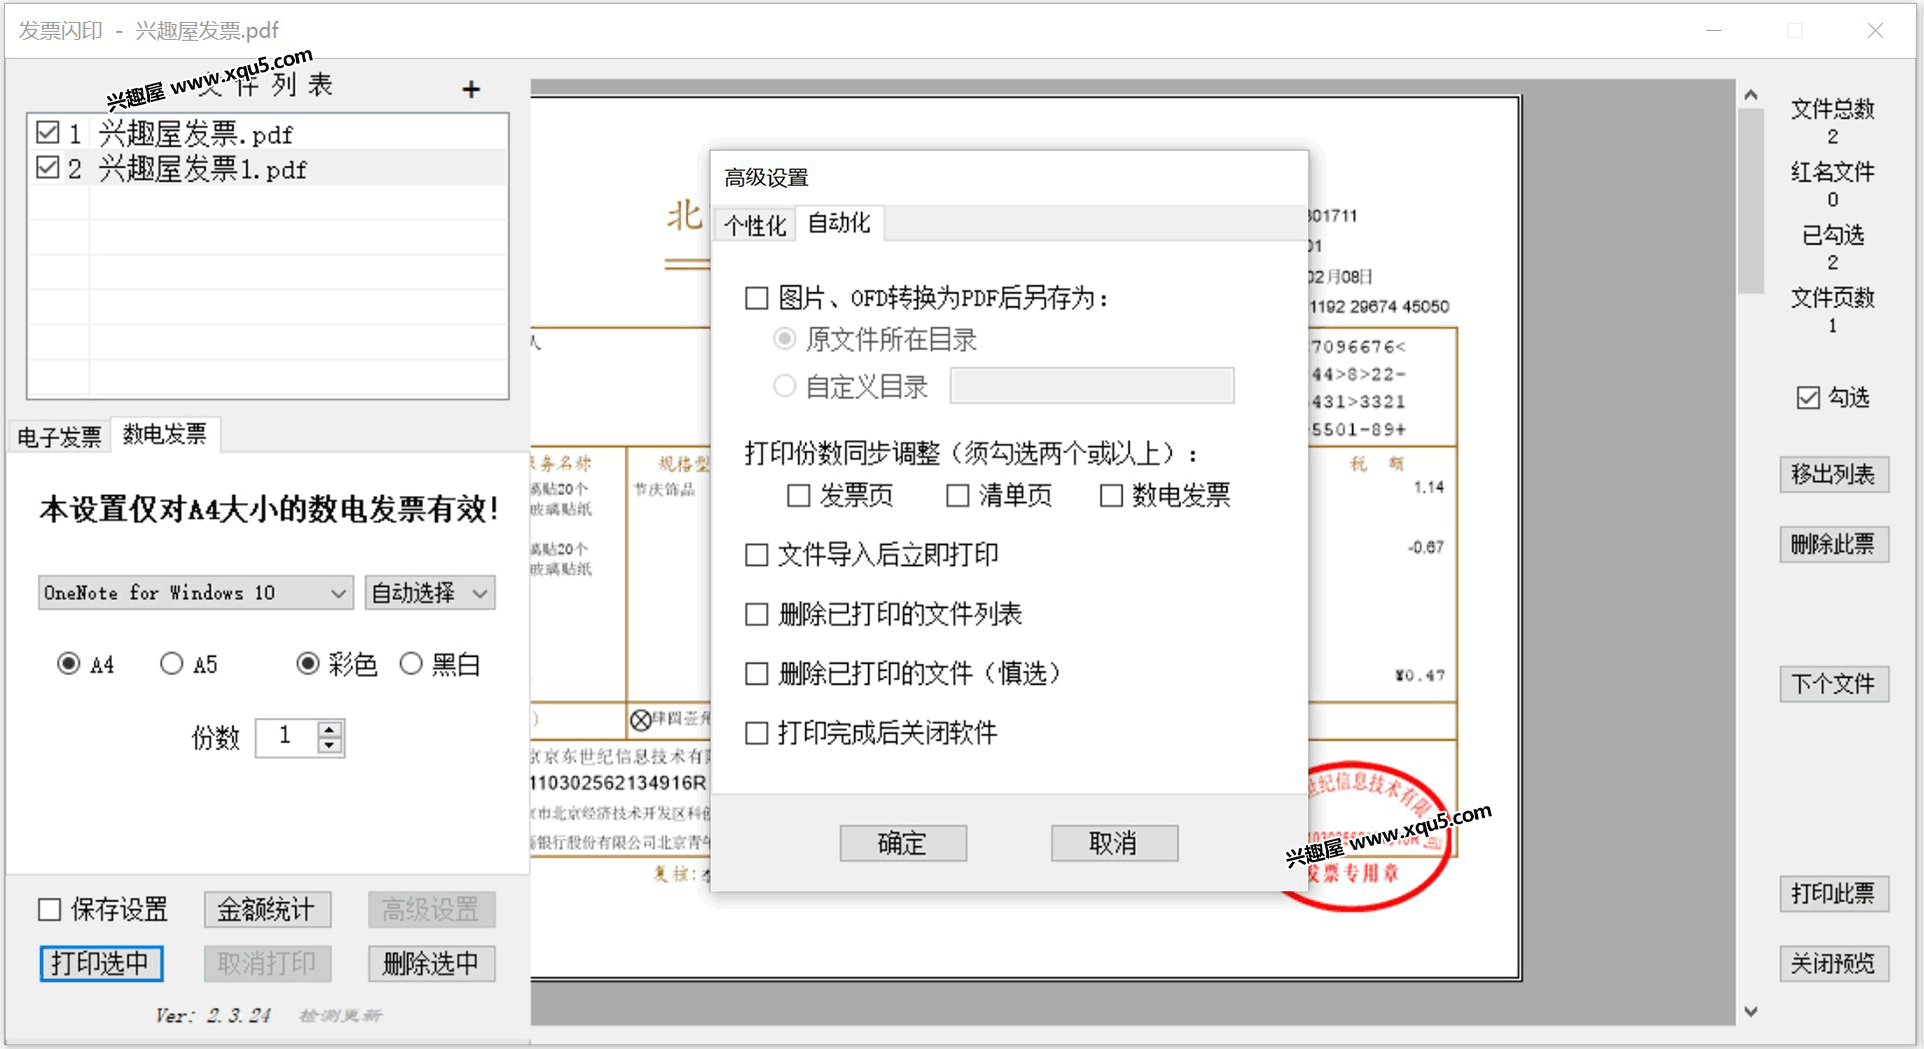Open the 电子发票 tab
The width and height of the screenshot is (1924, 1049).
click(x=59, y=437)
